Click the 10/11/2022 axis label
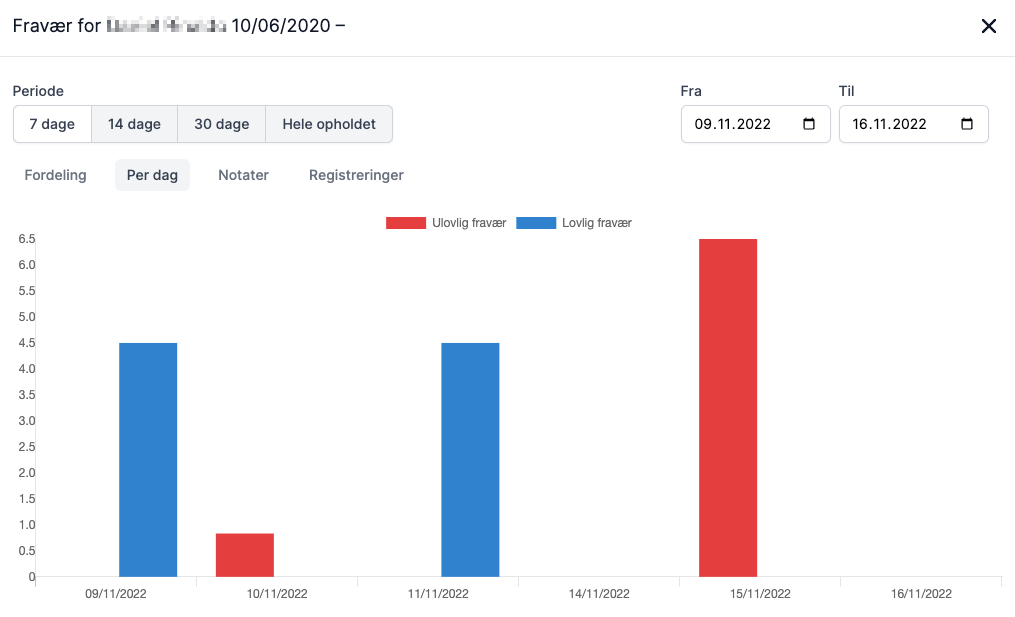Viewport: 1015px width, 617px height. pos(277,594)
